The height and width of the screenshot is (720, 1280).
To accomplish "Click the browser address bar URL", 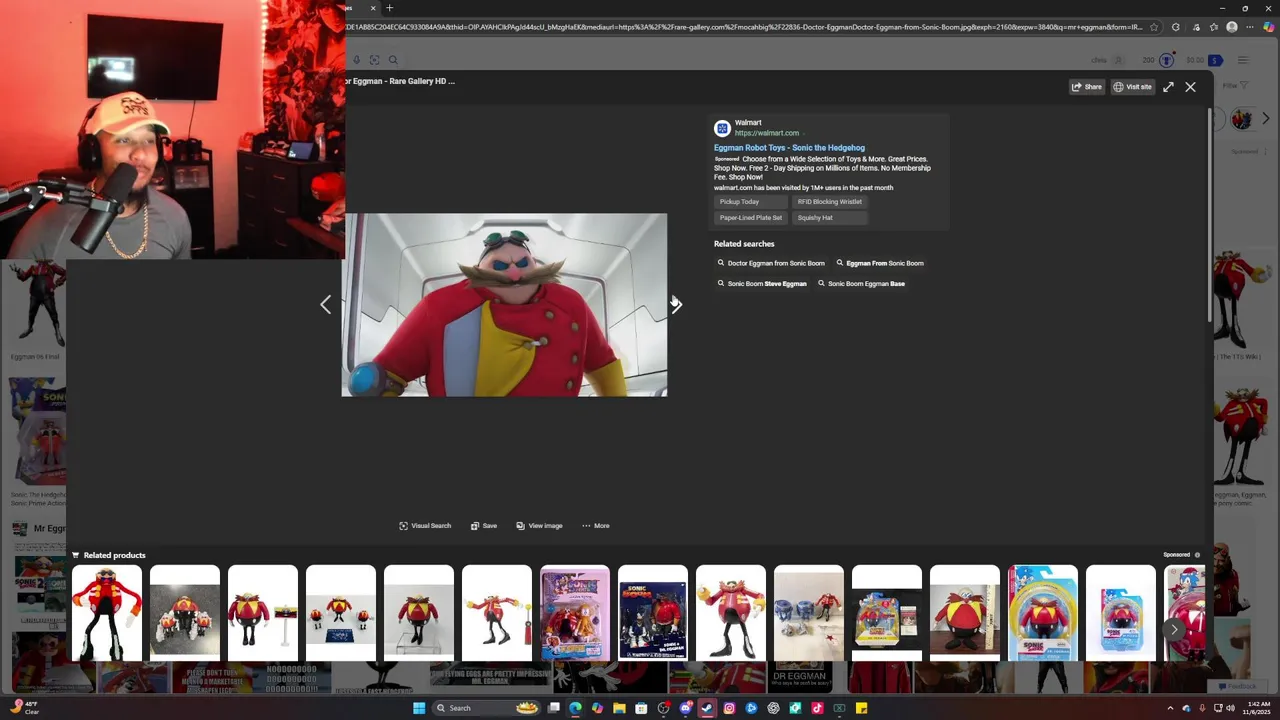I will click(743, 27).
